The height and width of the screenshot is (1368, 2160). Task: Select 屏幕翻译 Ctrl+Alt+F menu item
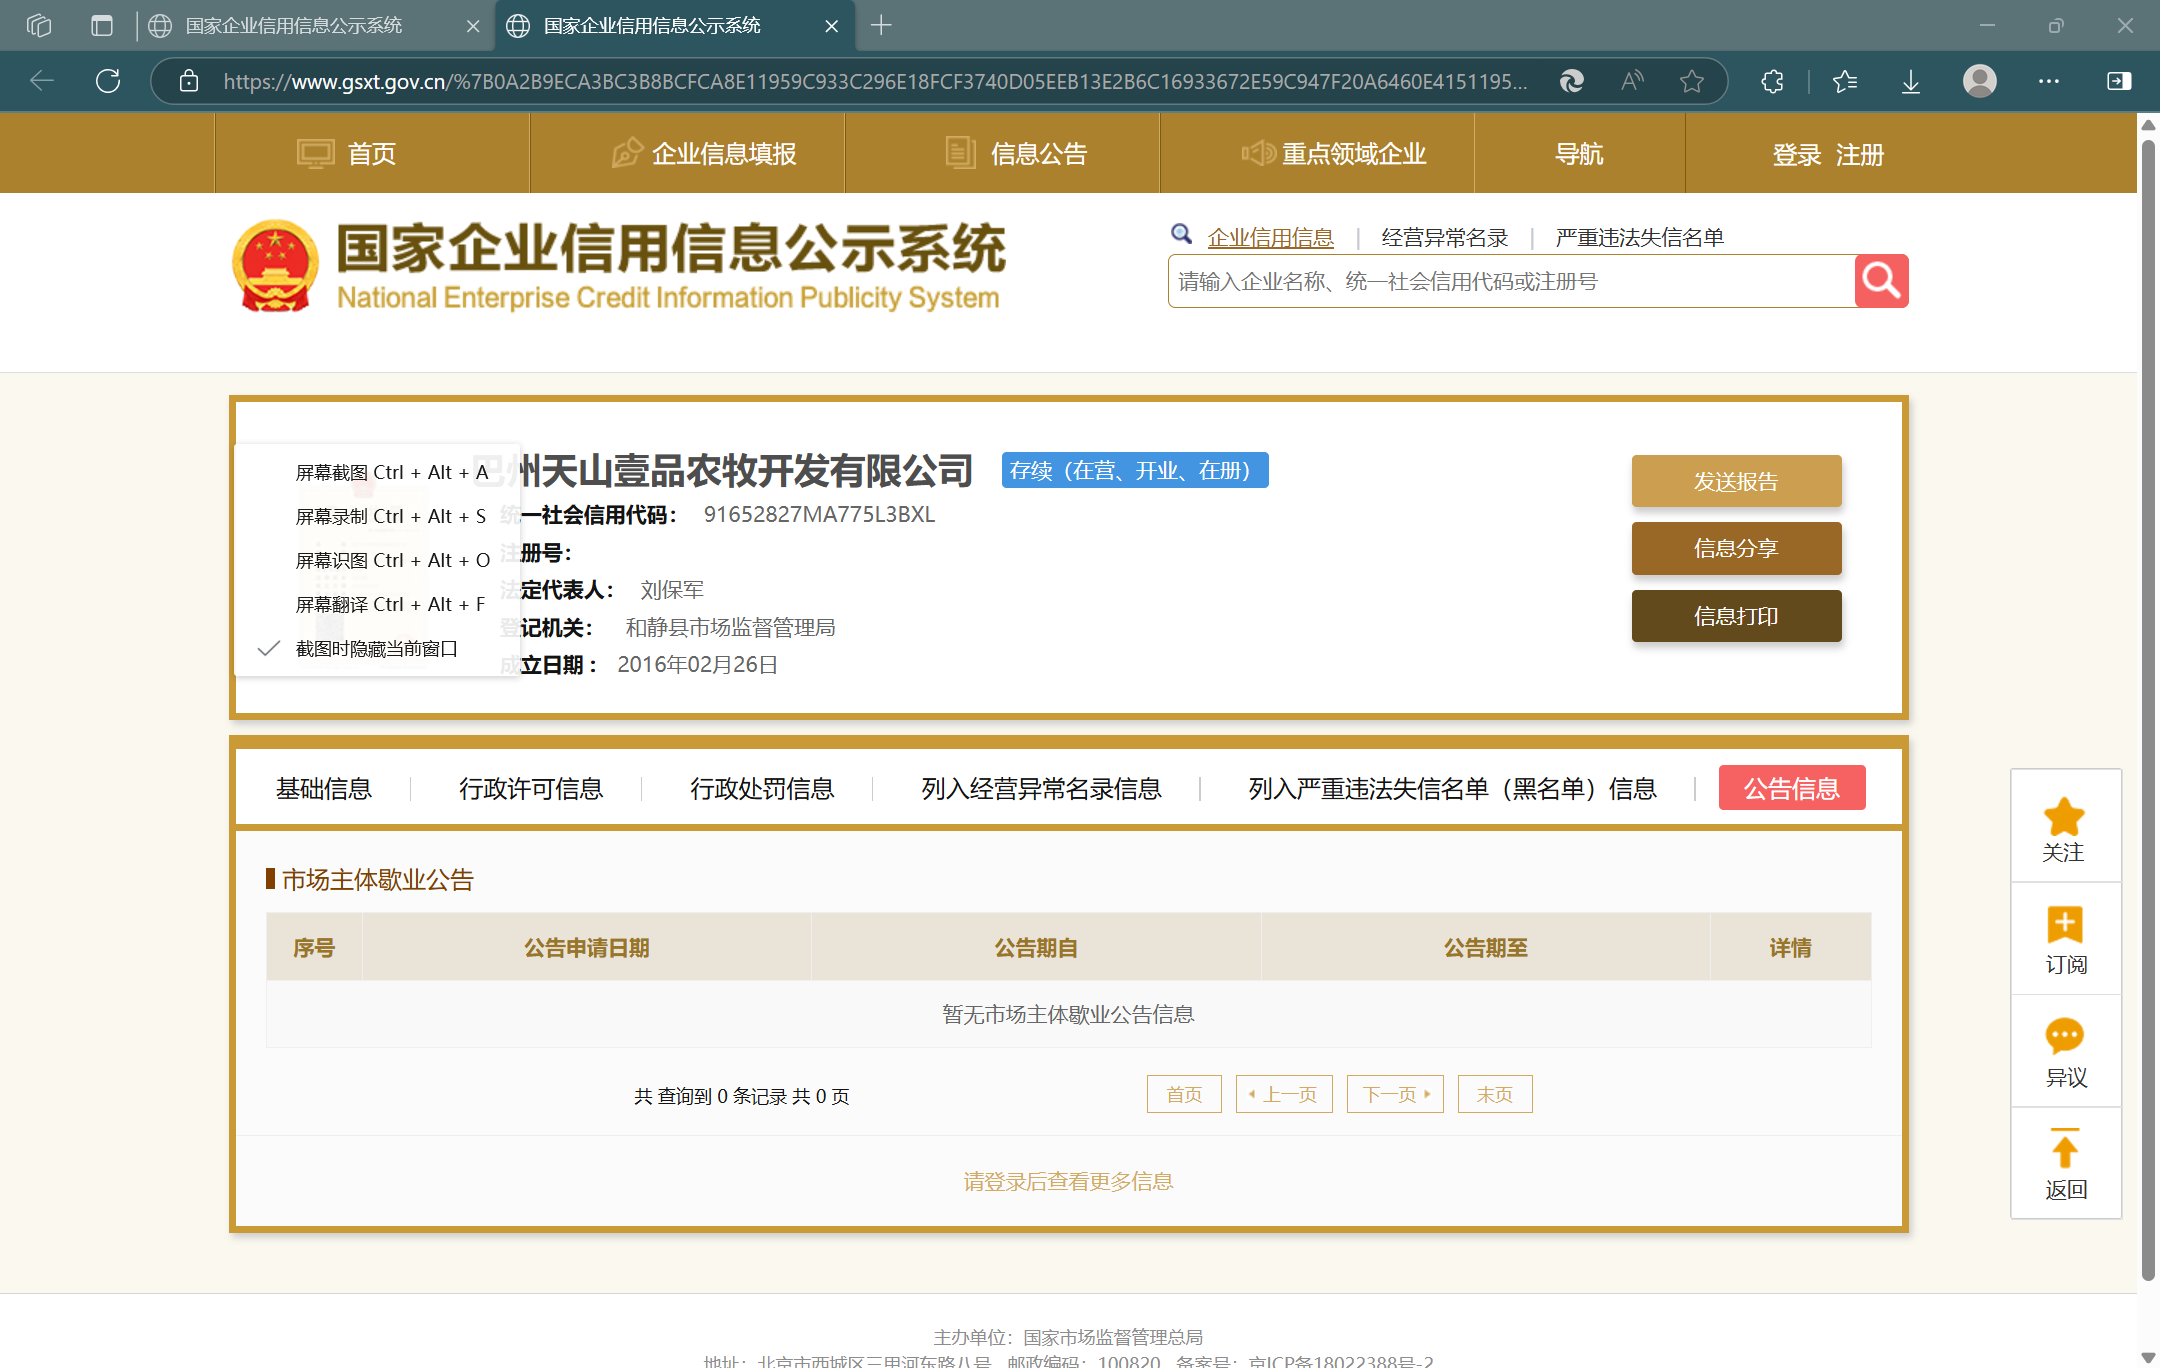point(377,604)
